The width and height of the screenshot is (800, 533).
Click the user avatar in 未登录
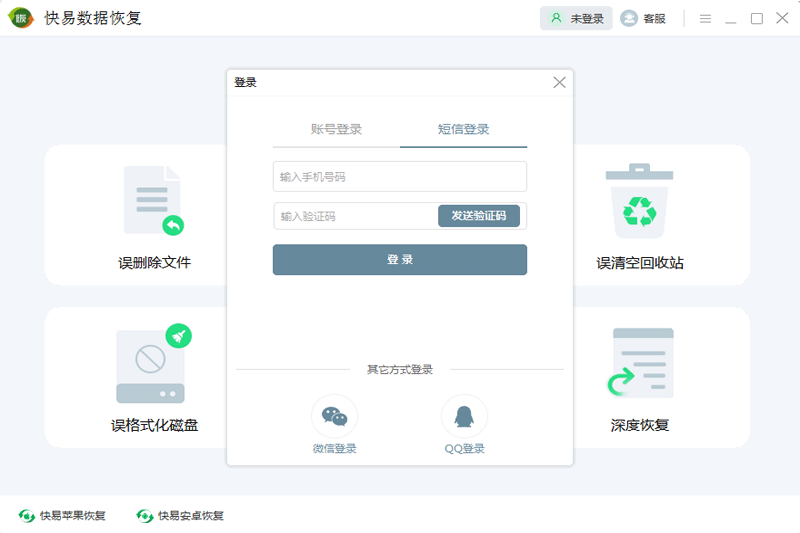556,18
